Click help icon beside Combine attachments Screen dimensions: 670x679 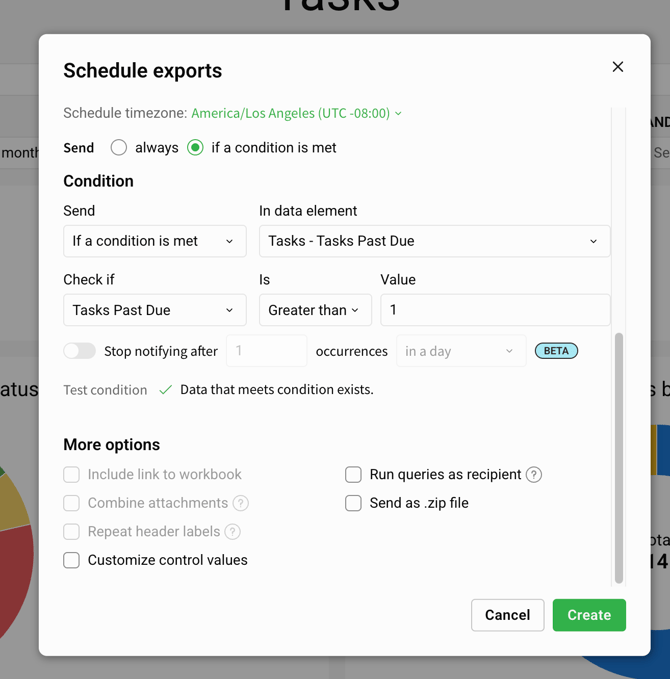tap(241, 503)
